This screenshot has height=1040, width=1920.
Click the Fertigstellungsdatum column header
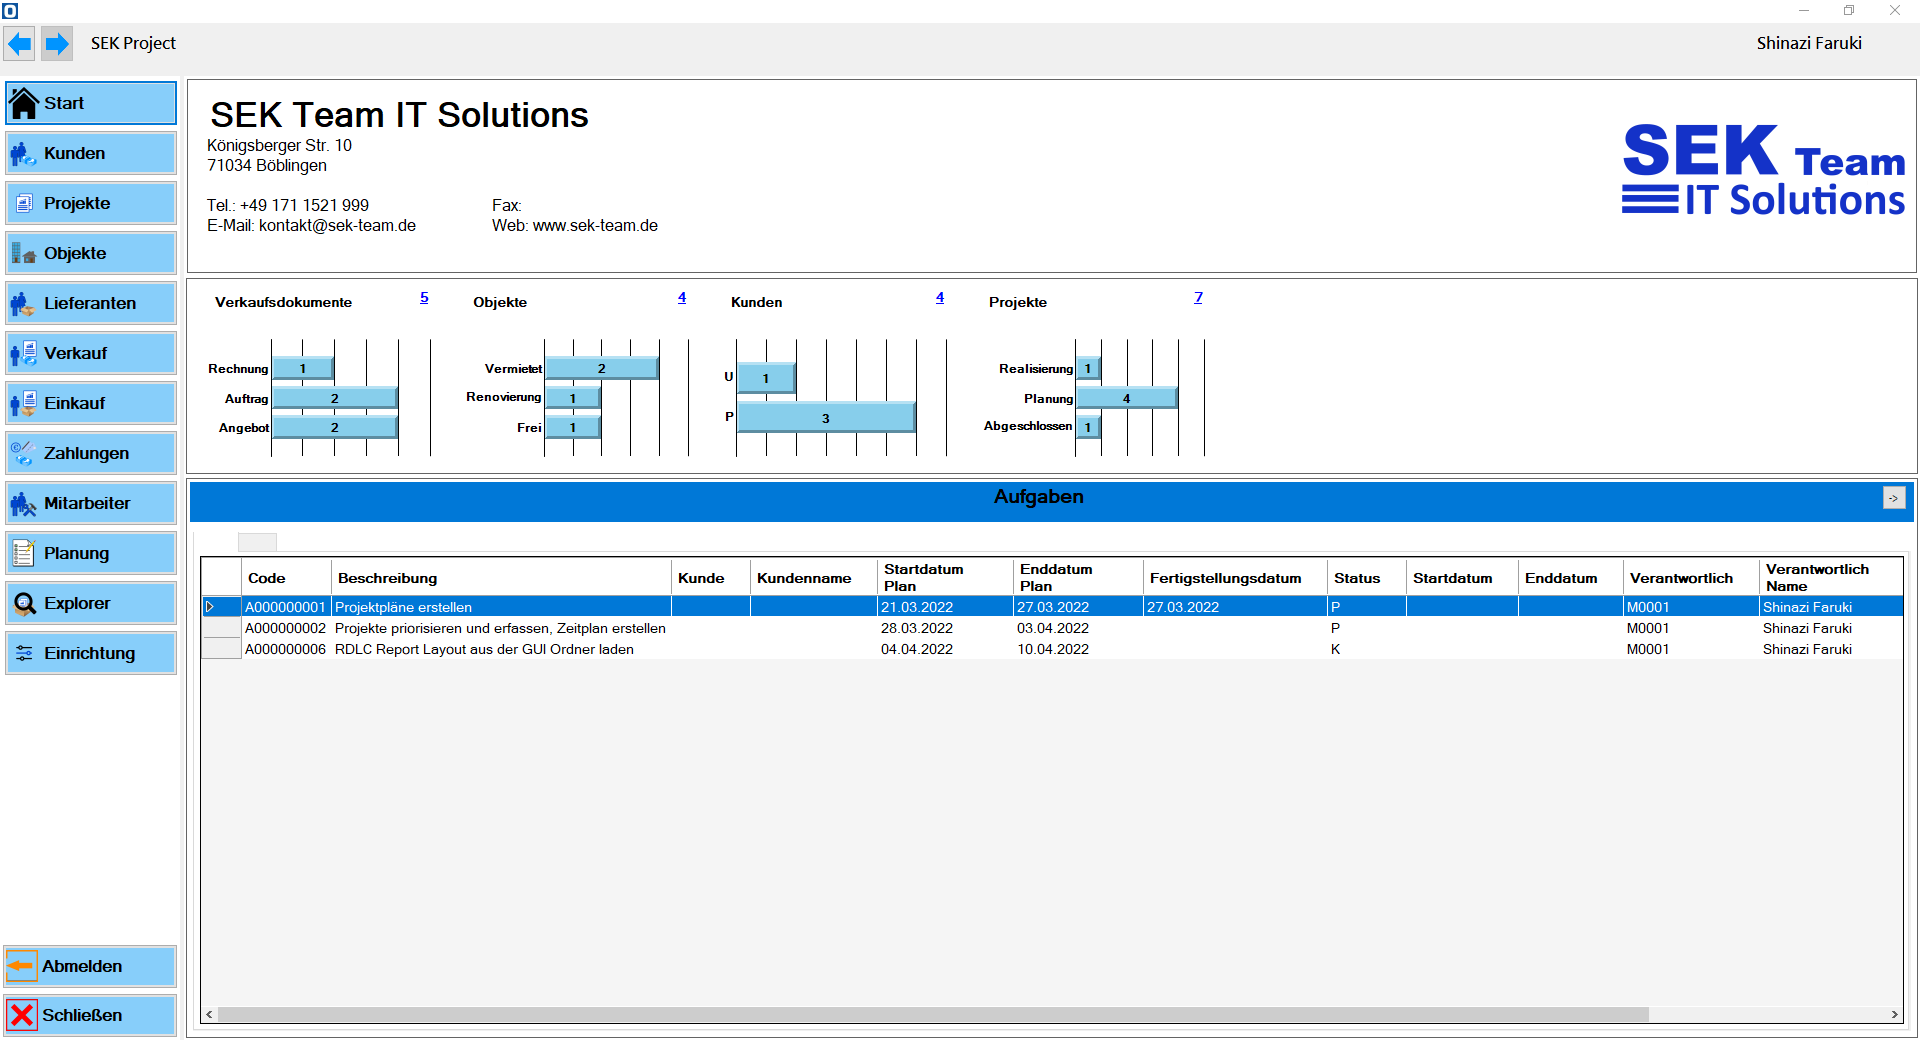1236,578
